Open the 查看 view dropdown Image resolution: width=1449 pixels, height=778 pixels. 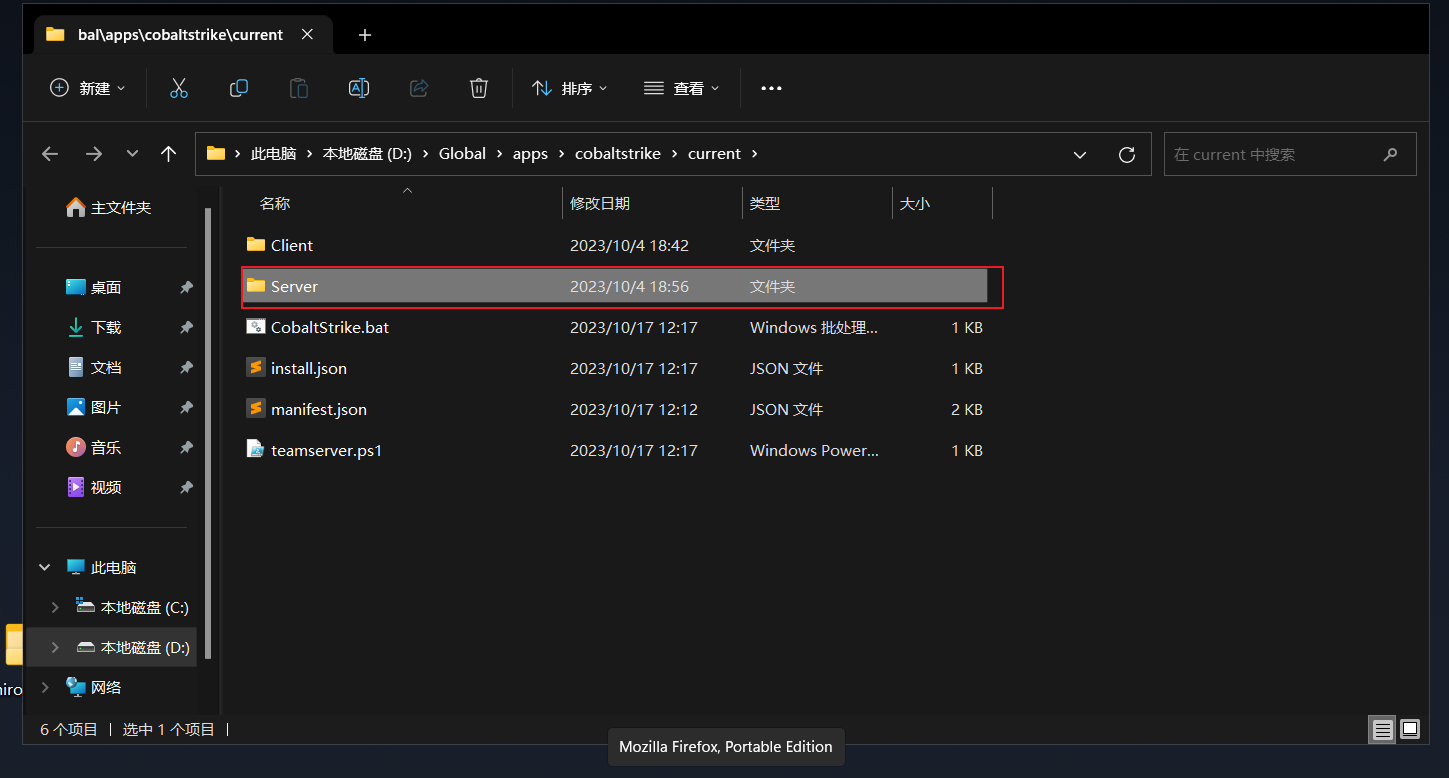pyautogui.click(x=682, y=88)
